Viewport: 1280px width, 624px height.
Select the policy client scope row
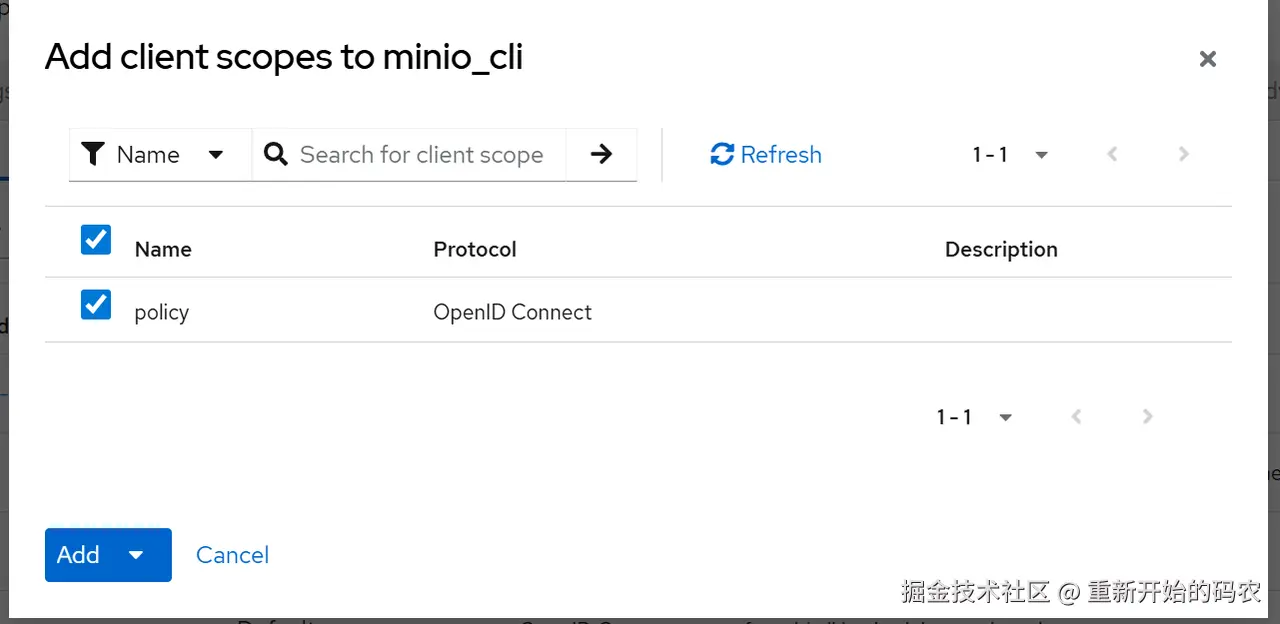click(162, 312)
